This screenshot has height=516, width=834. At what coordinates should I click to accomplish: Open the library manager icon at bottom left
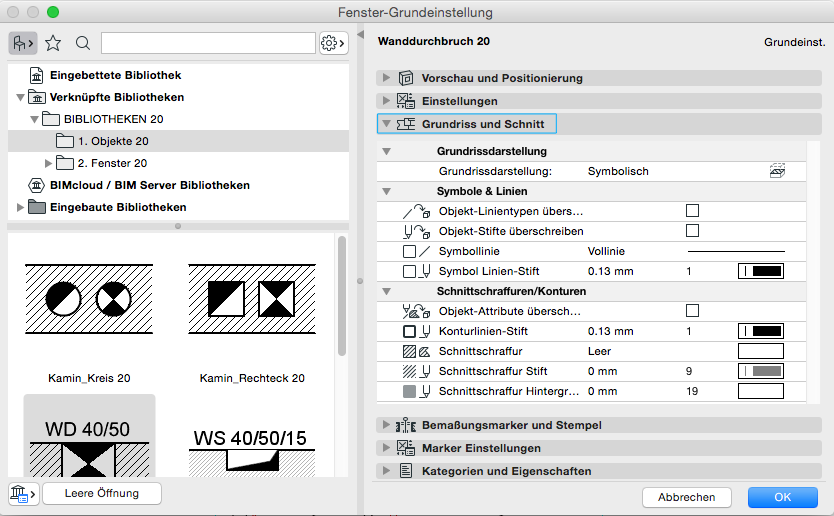pyautogui.click(x=22, y=493)
